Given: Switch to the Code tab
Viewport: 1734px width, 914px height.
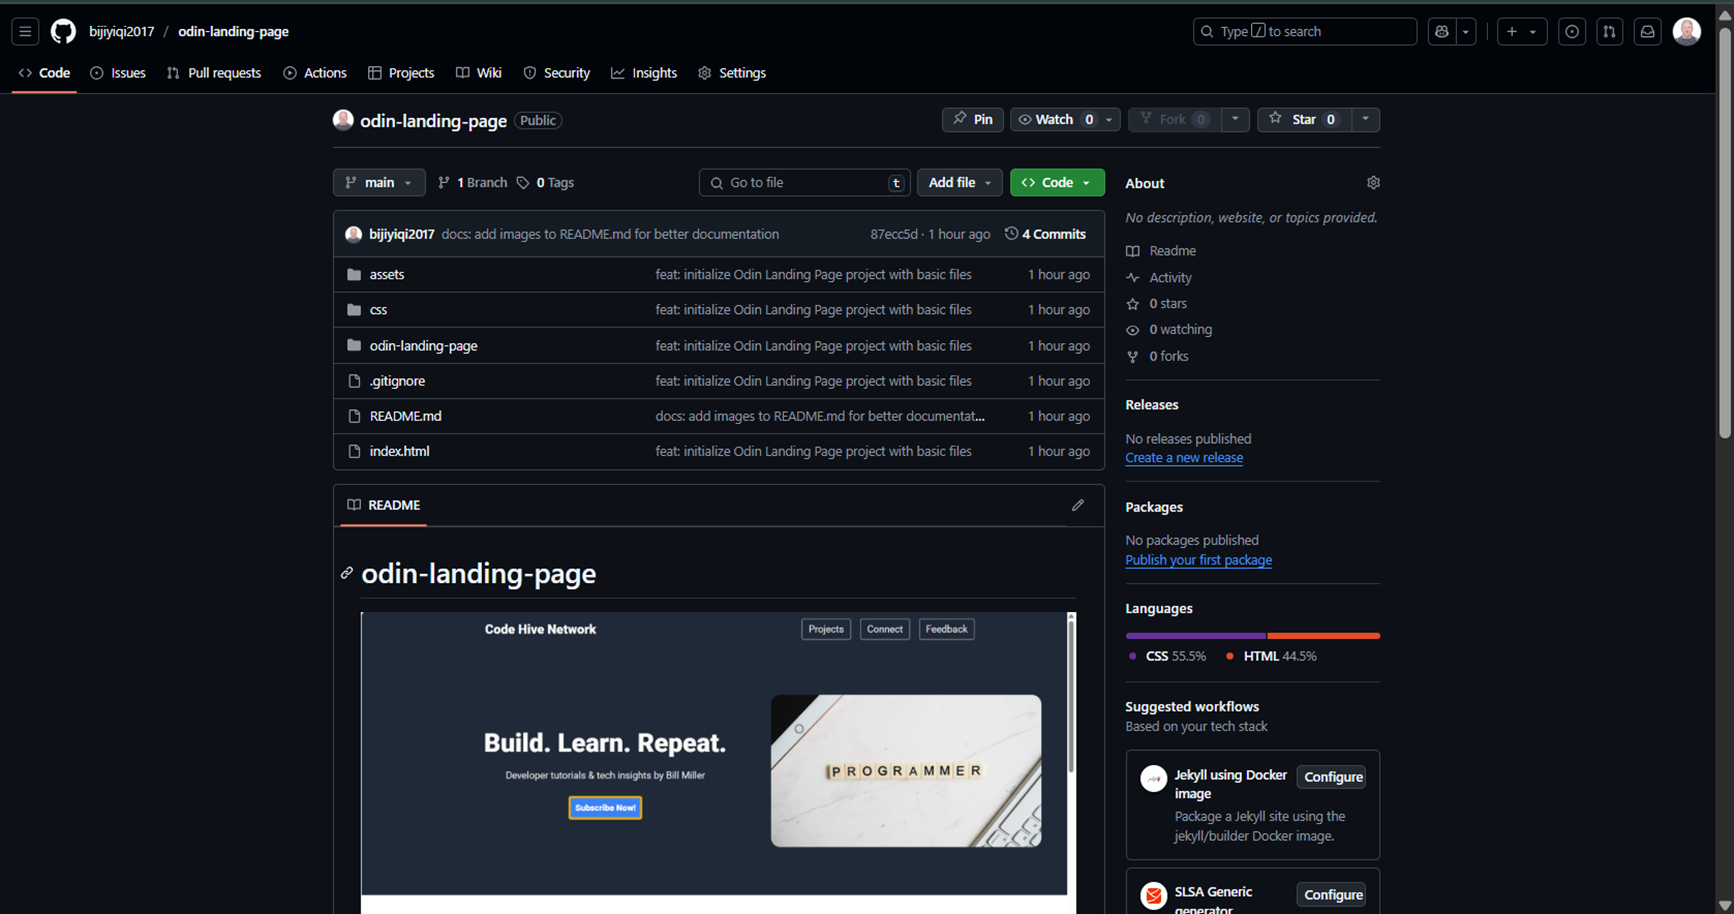Looking at the screenshot, I should point(44,73).
